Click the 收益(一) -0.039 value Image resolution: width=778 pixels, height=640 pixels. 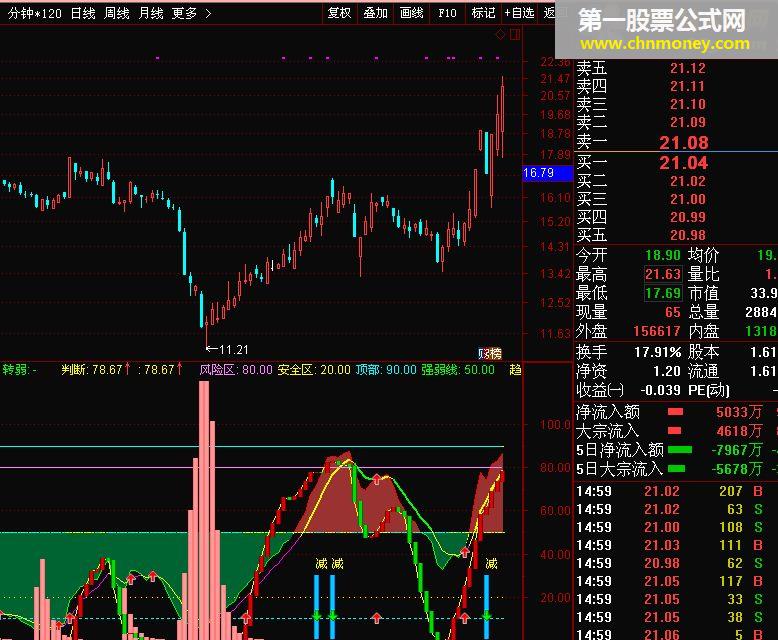[660, 390]
